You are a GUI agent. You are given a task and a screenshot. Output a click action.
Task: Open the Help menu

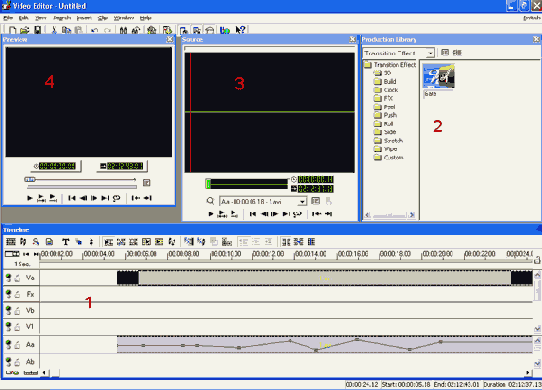(146, 18)
